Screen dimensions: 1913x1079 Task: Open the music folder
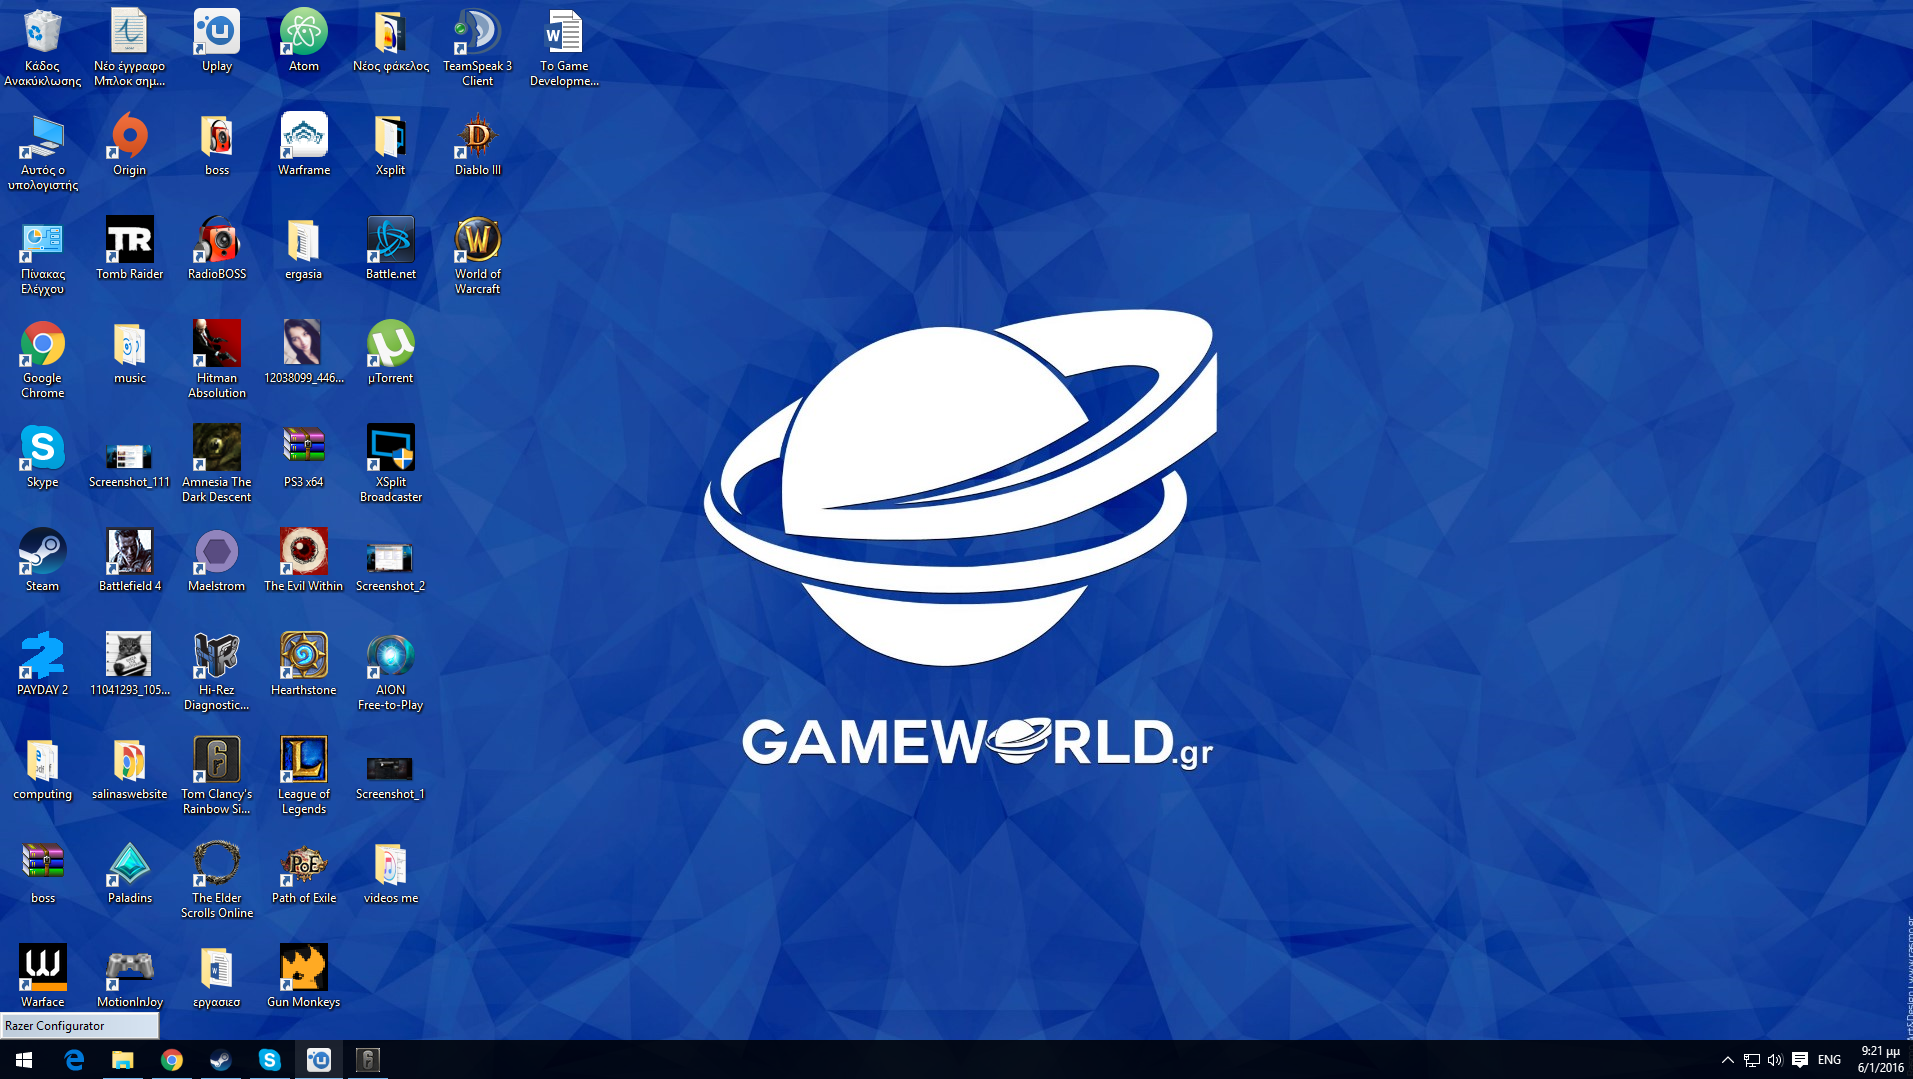129,352
